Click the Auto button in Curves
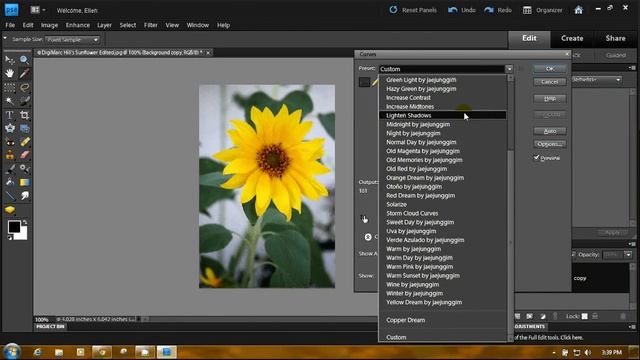This screenshot has height=360, width=640. click(549, 131)
